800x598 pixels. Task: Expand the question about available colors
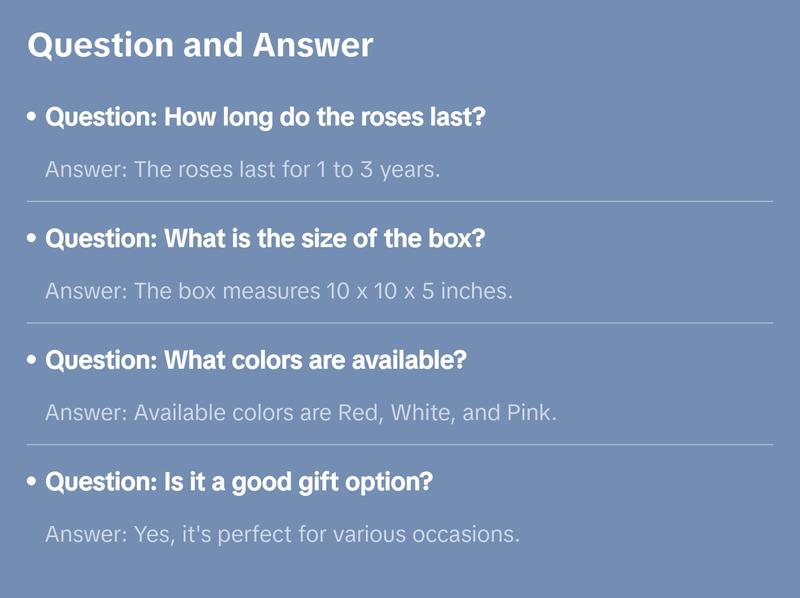[256, 360]
